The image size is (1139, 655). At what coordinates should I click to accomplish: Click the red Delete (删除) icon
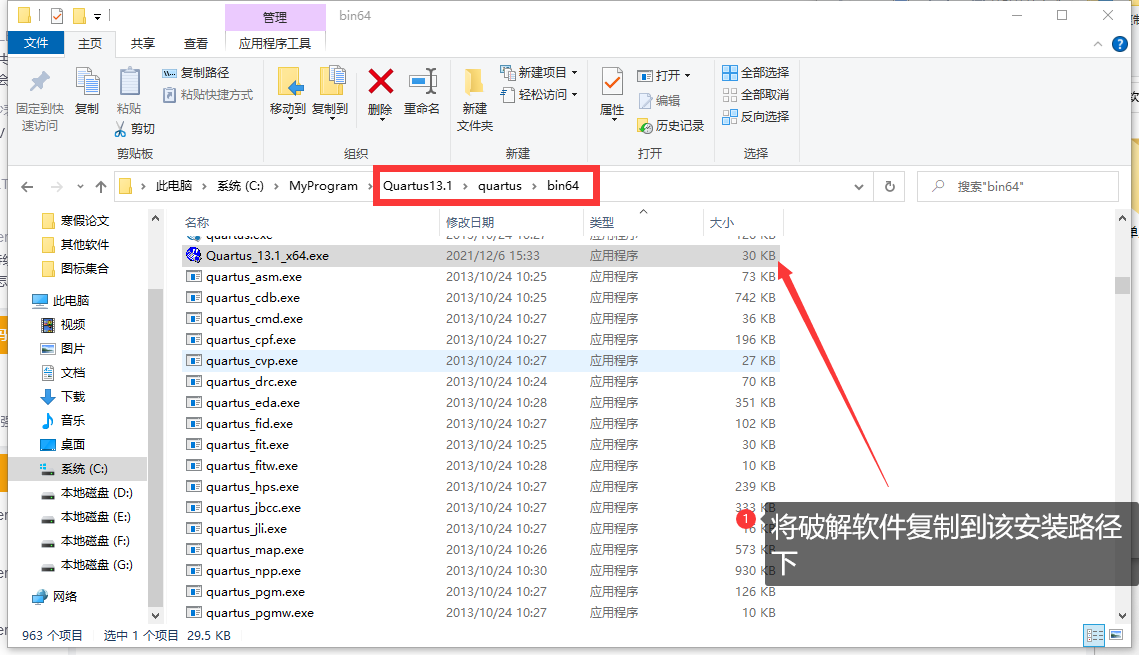[x=381, y=81]
